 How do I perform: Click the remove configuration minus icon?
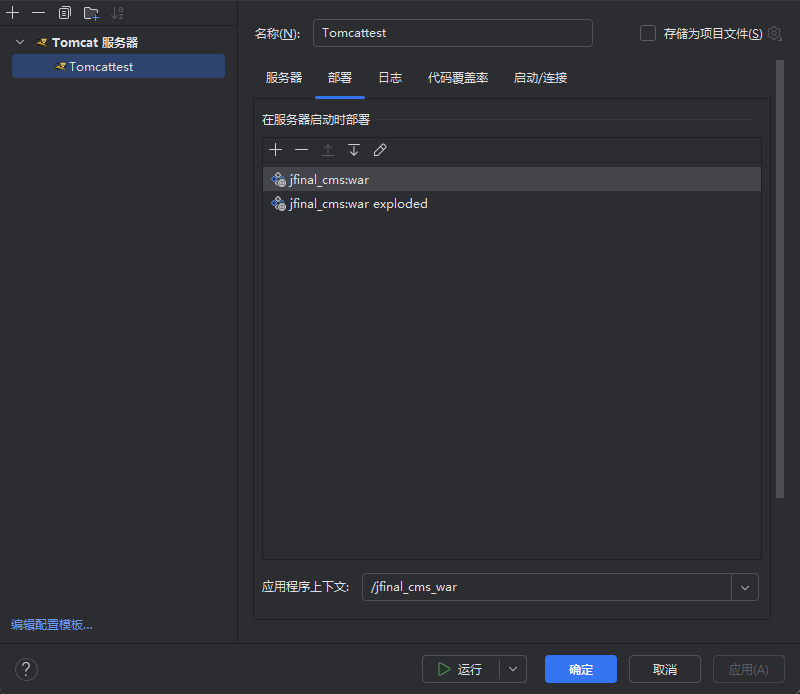coord(38,13)
